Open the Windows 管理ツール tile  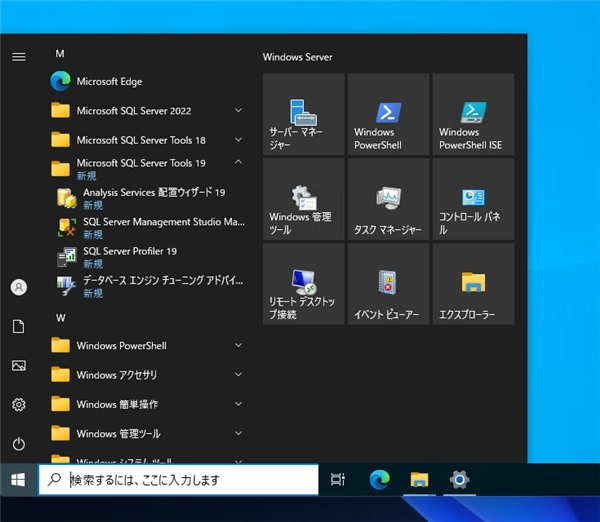tap(304, 199)
